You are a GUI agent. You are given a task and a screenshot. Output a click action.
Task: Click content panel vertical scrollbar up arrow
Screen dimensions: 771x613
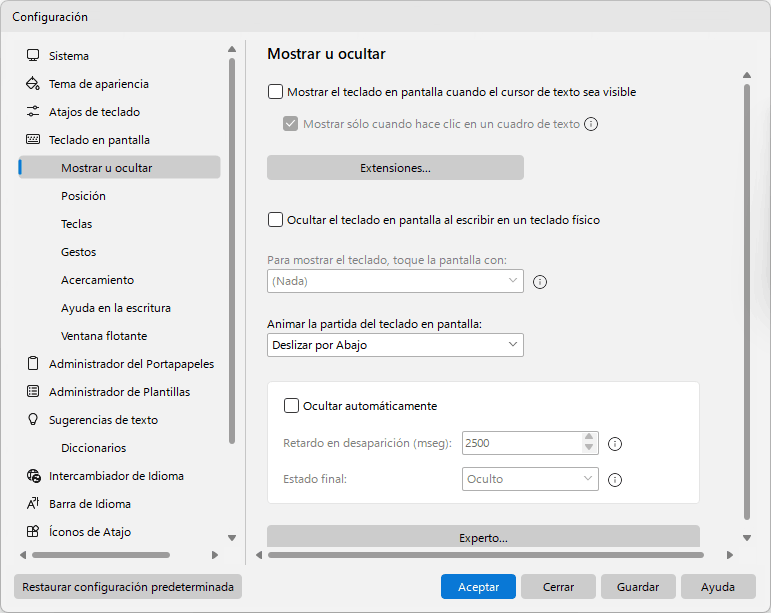point(747,75)
